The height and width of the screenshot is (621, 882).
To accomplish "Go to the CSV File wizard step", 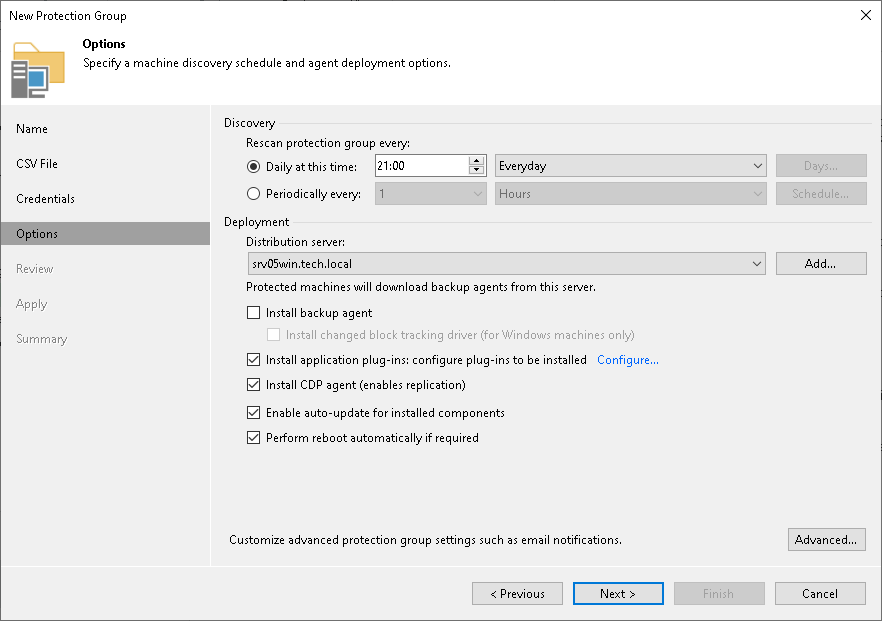I will 37,164.
